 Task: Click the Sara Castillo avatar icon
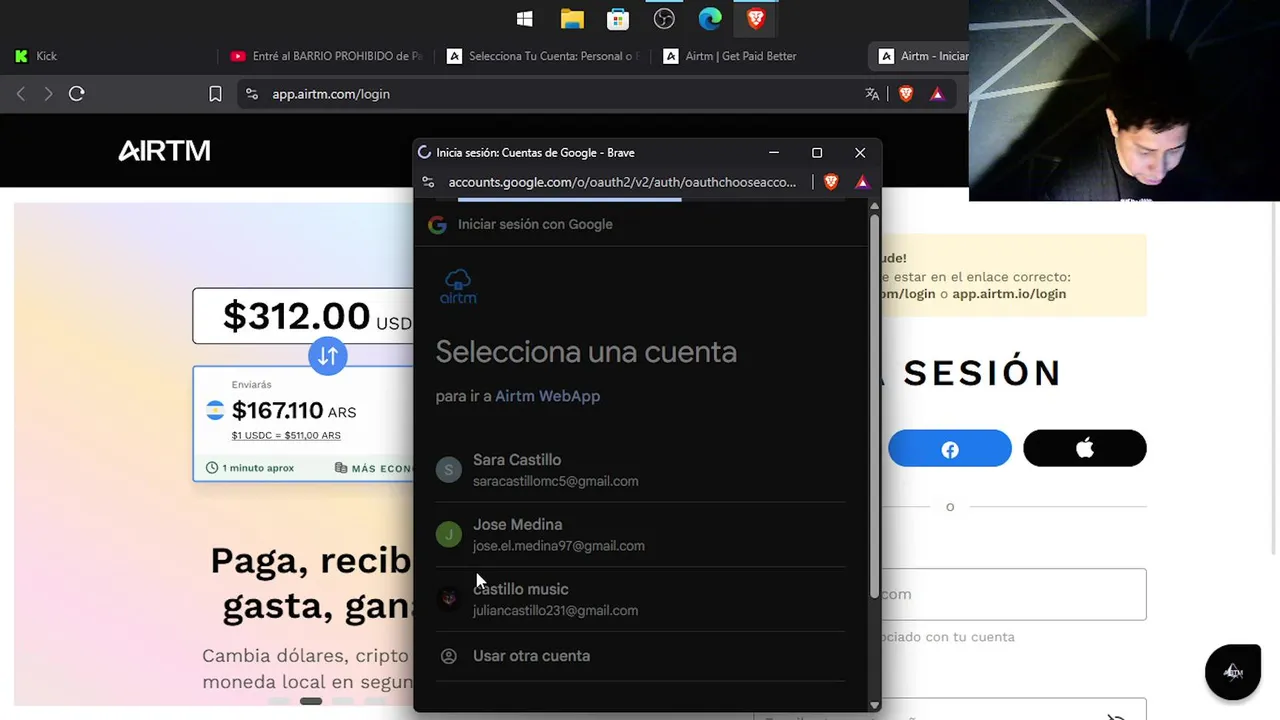(x=449, y=470)
